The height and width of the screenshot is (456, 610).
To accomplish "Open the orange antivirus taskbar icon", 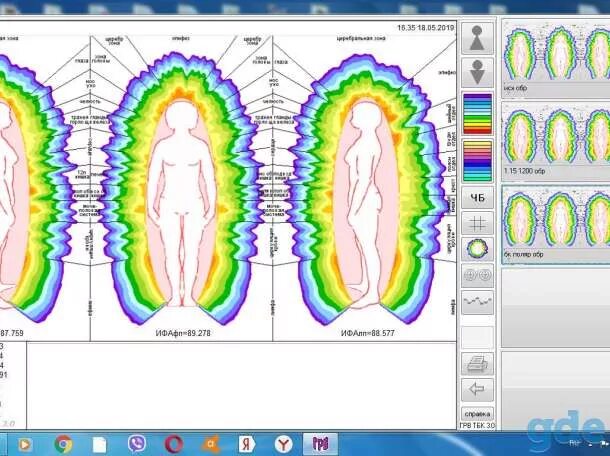I will 210,444.
